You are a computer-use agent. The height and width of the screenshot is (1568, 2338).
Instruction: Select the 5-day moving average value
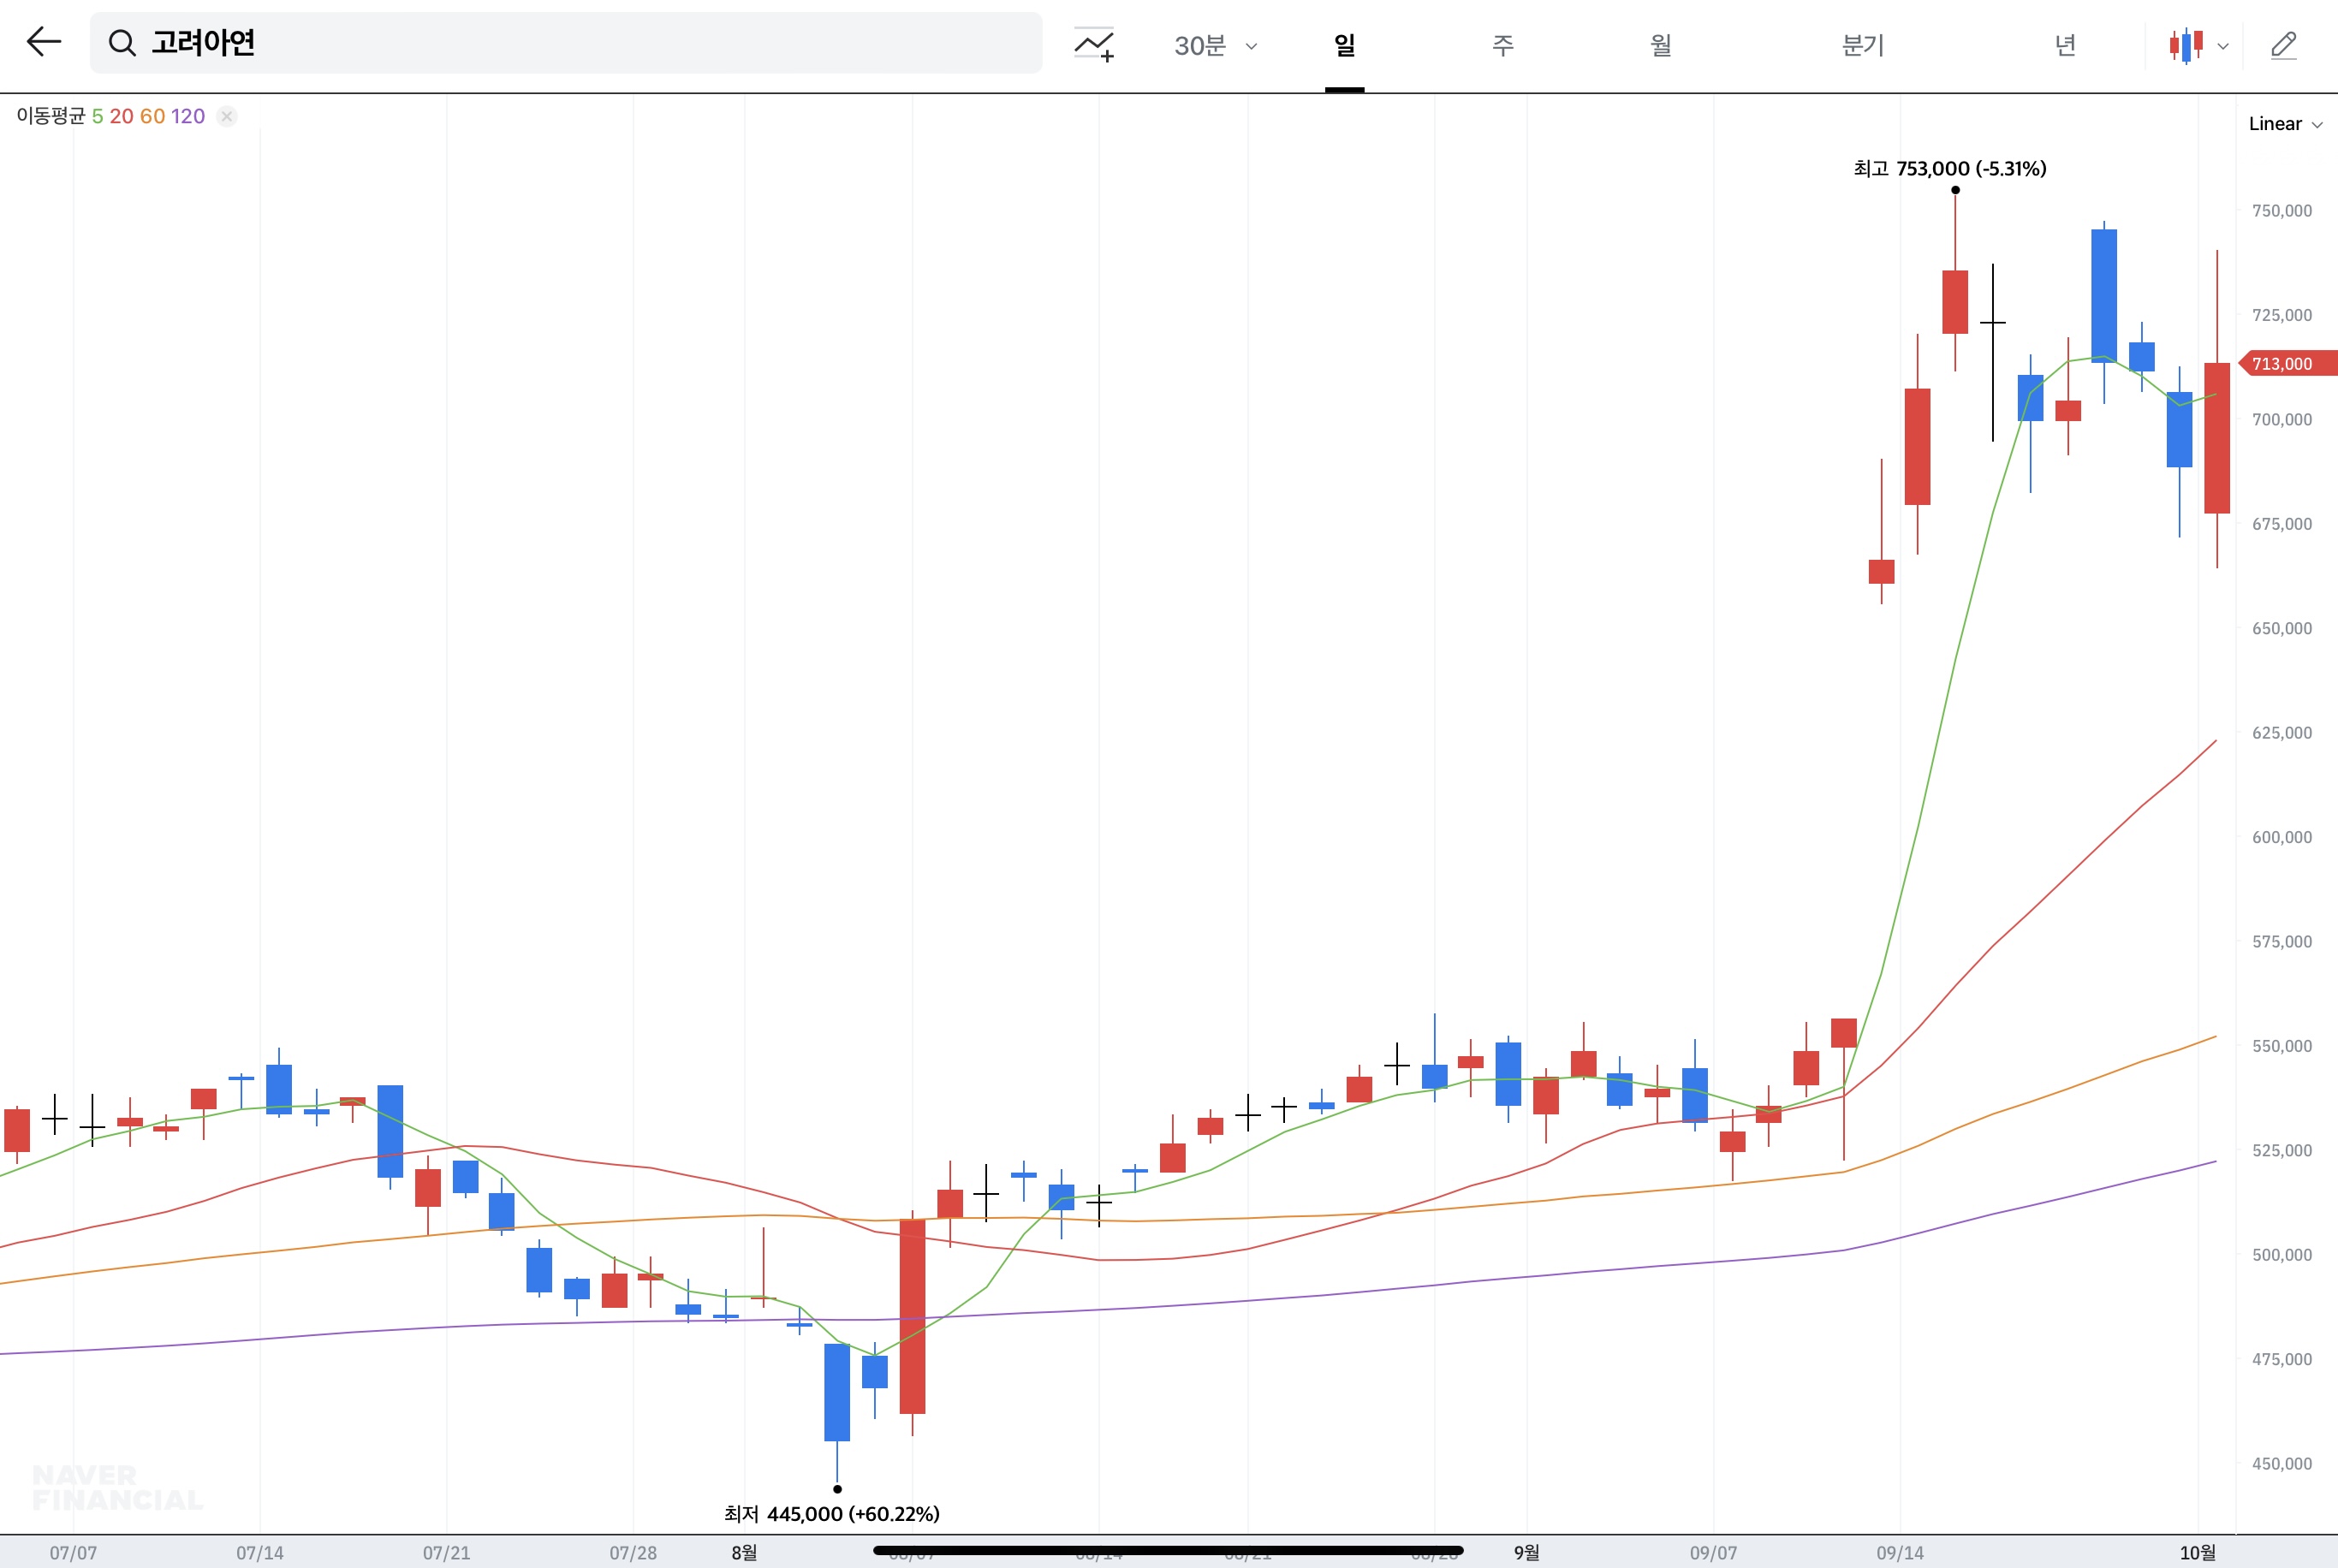(x=98, y=116)
